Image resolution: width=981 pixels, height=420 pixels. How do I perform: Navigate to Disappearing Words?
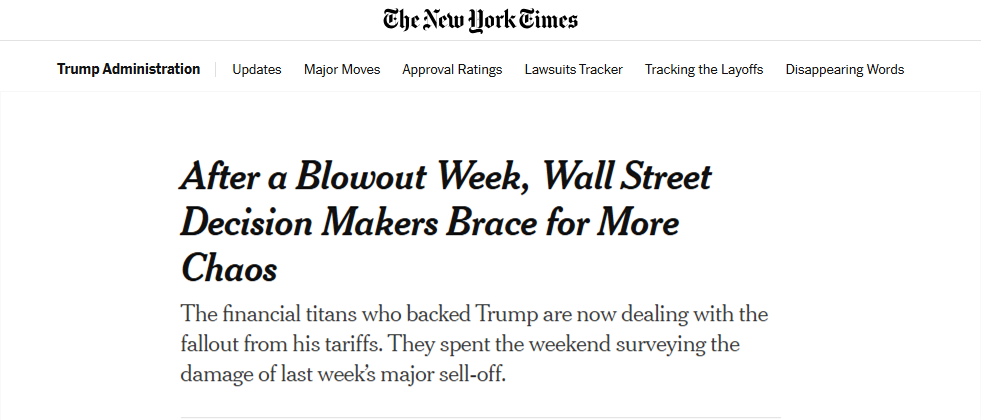845,69
